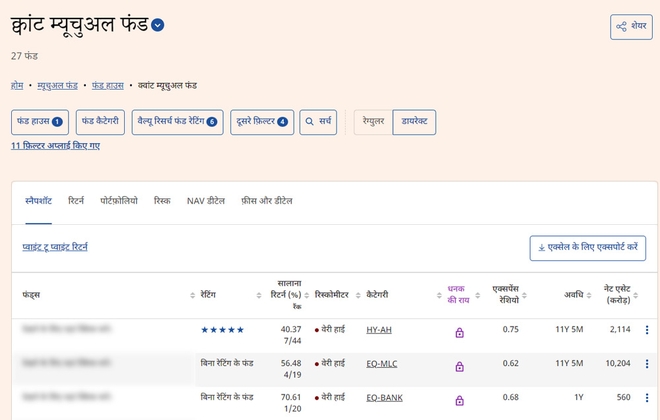Open three-dot menu for EQ-BANK fund row
The height and width of the screenshot is (420, 660).
(646, 398)
